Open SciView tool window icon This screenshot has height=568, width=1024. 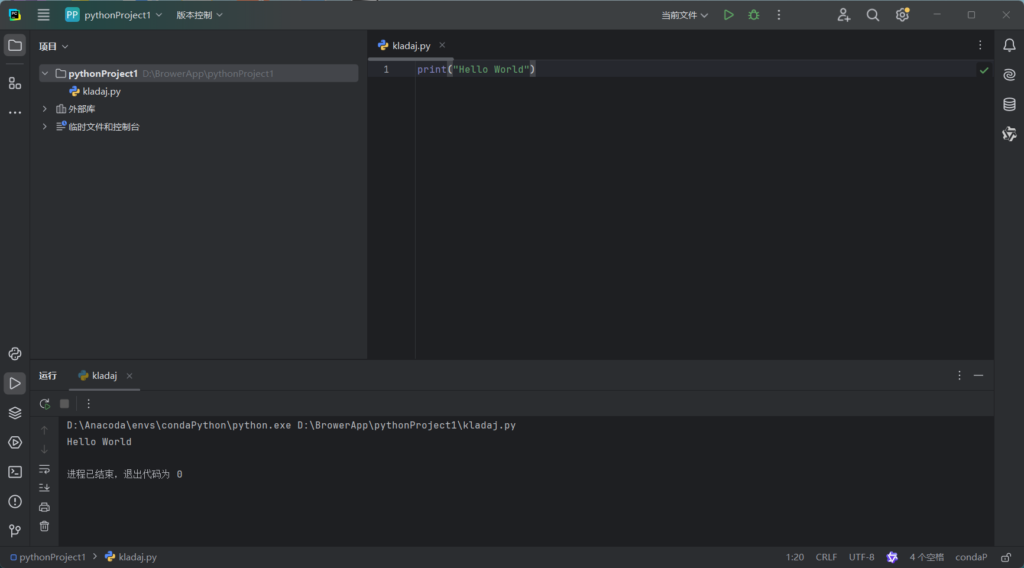tap(1009, 134)
